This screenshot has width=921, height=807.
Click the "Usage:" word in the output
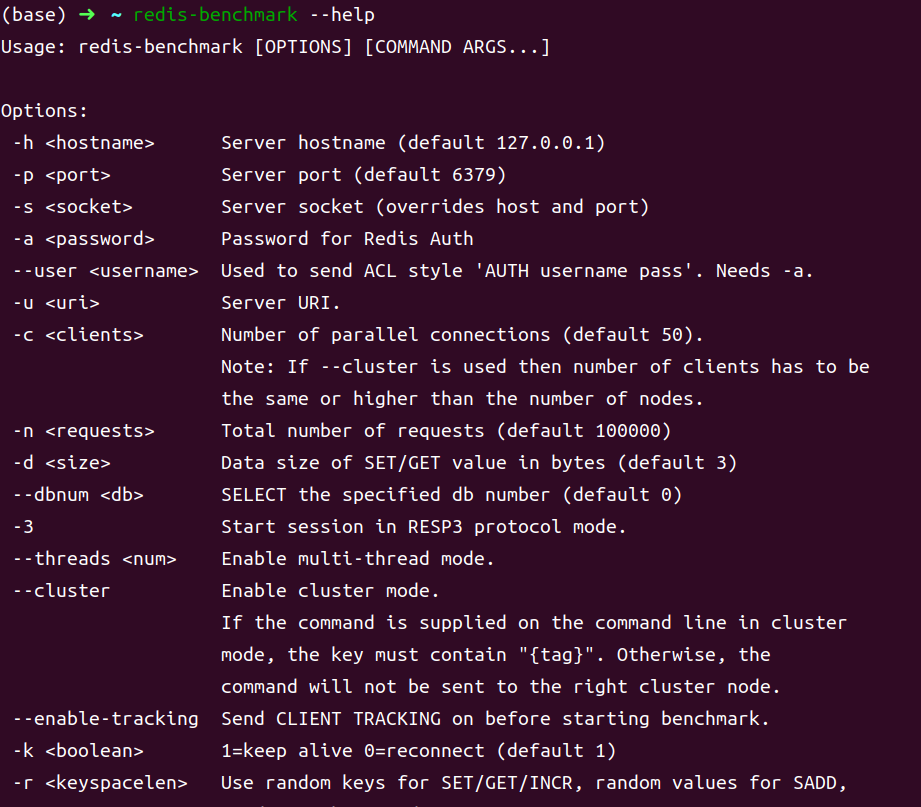tap(34, 47)
